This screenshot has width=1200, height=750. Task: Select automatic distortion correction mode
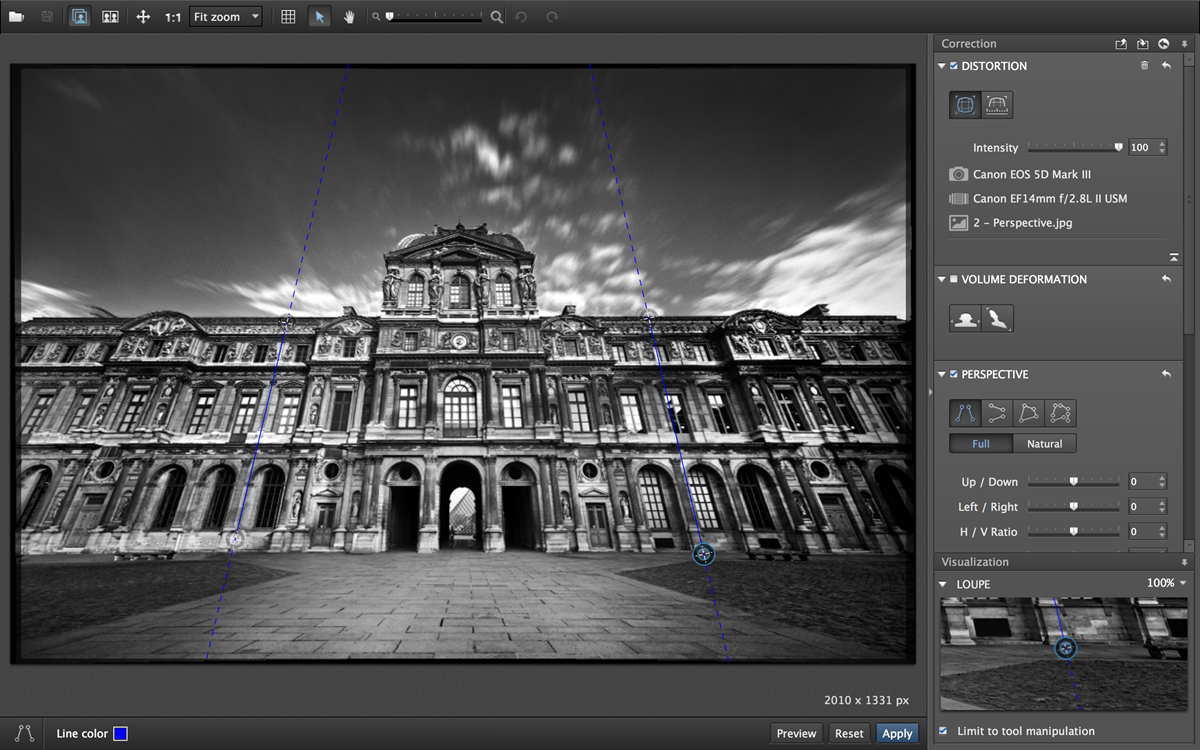pyautogui.click(x=965, y=104)
